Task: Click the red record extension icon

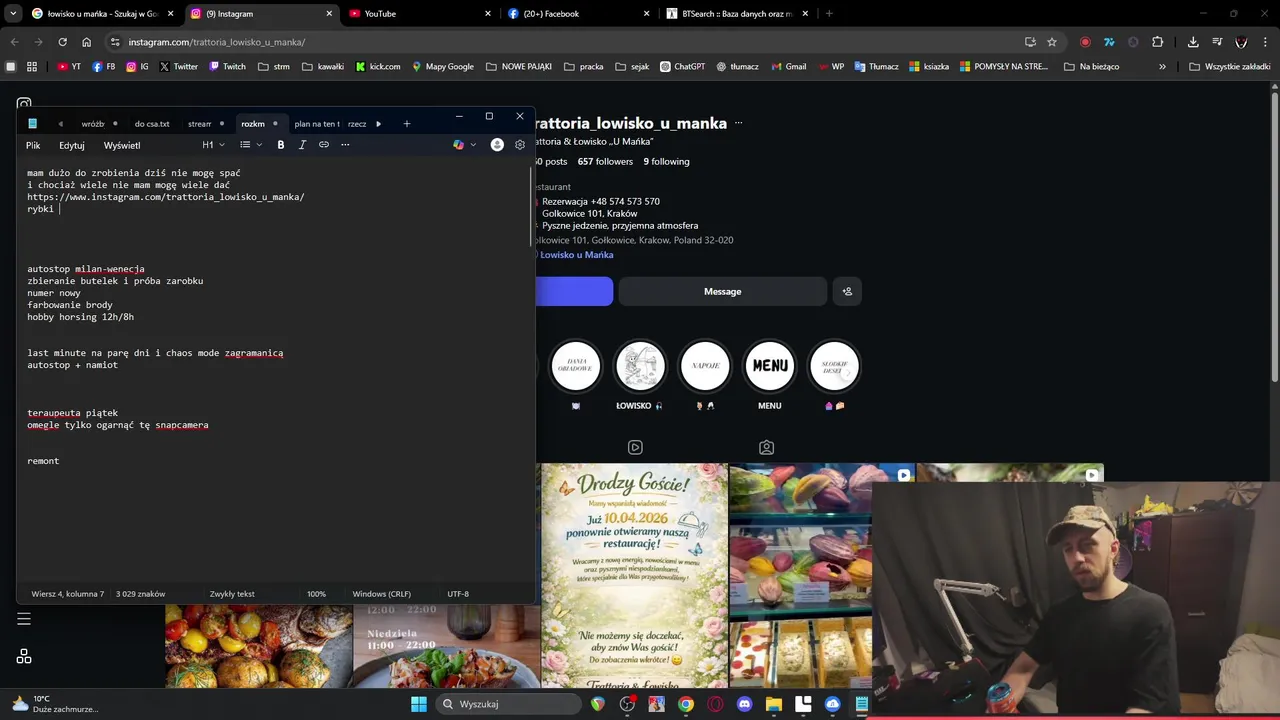Action: (1085, 42)
